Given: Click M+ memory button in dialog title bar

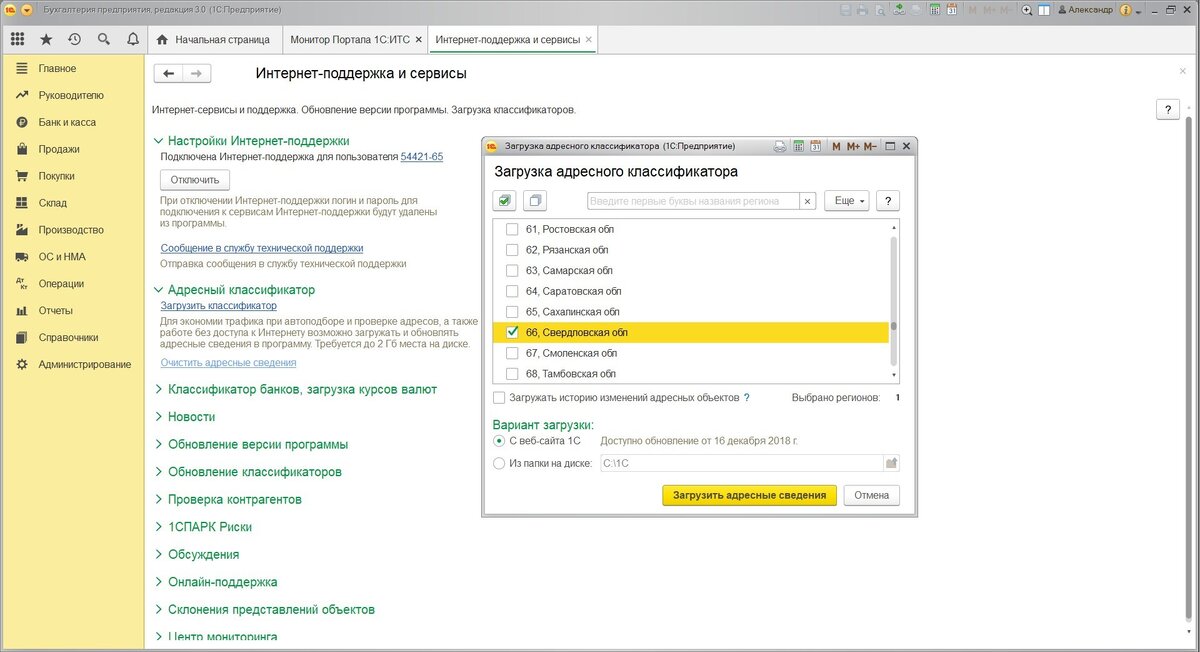Looking at the screenshot, I should pos(853,146).
